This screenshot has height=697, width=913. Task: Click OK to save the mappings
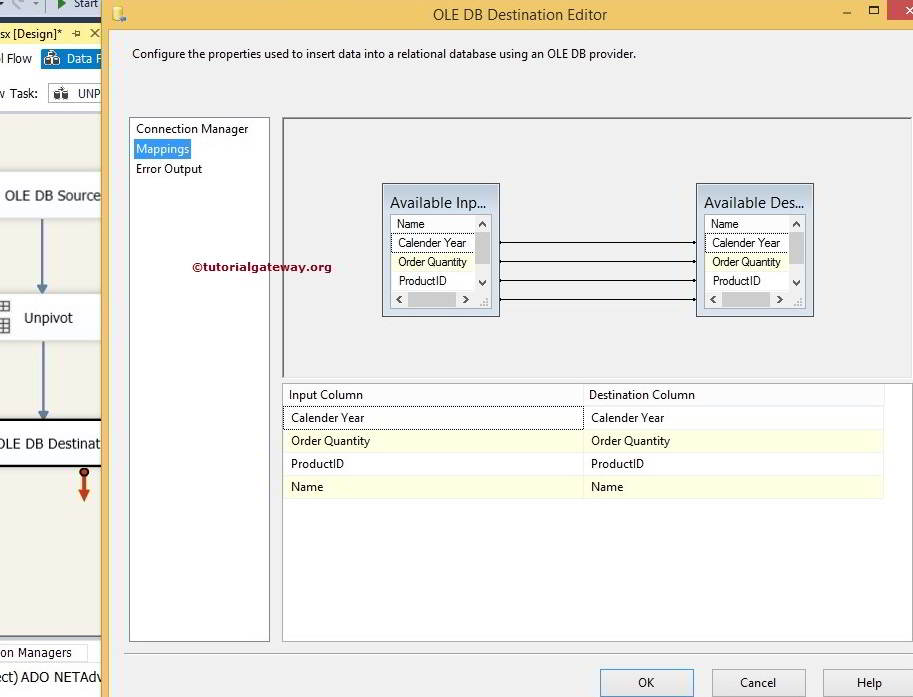646,682
